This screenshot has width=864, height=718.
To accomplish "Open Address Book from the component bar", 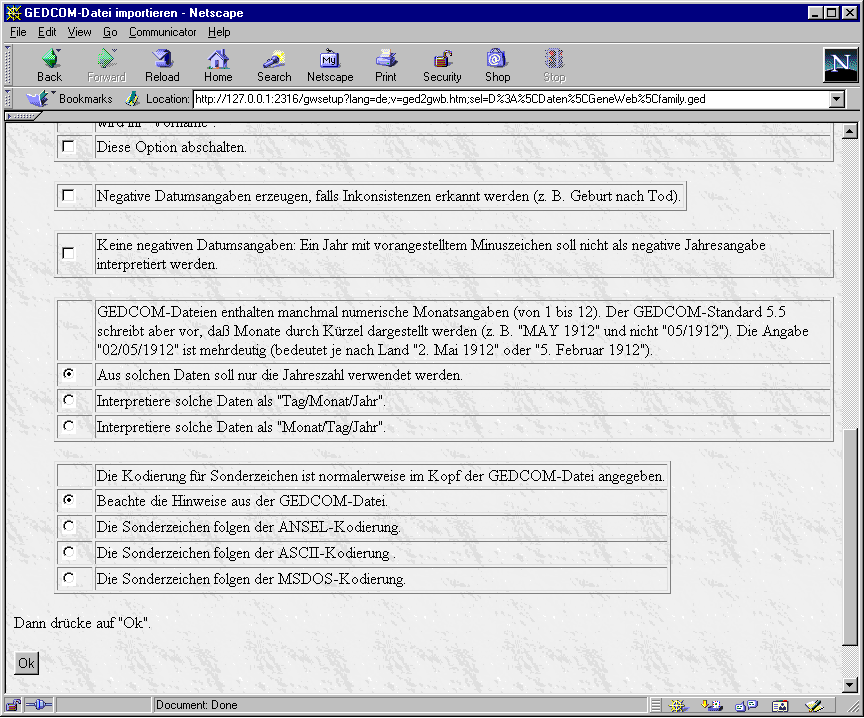I will 780,705.
